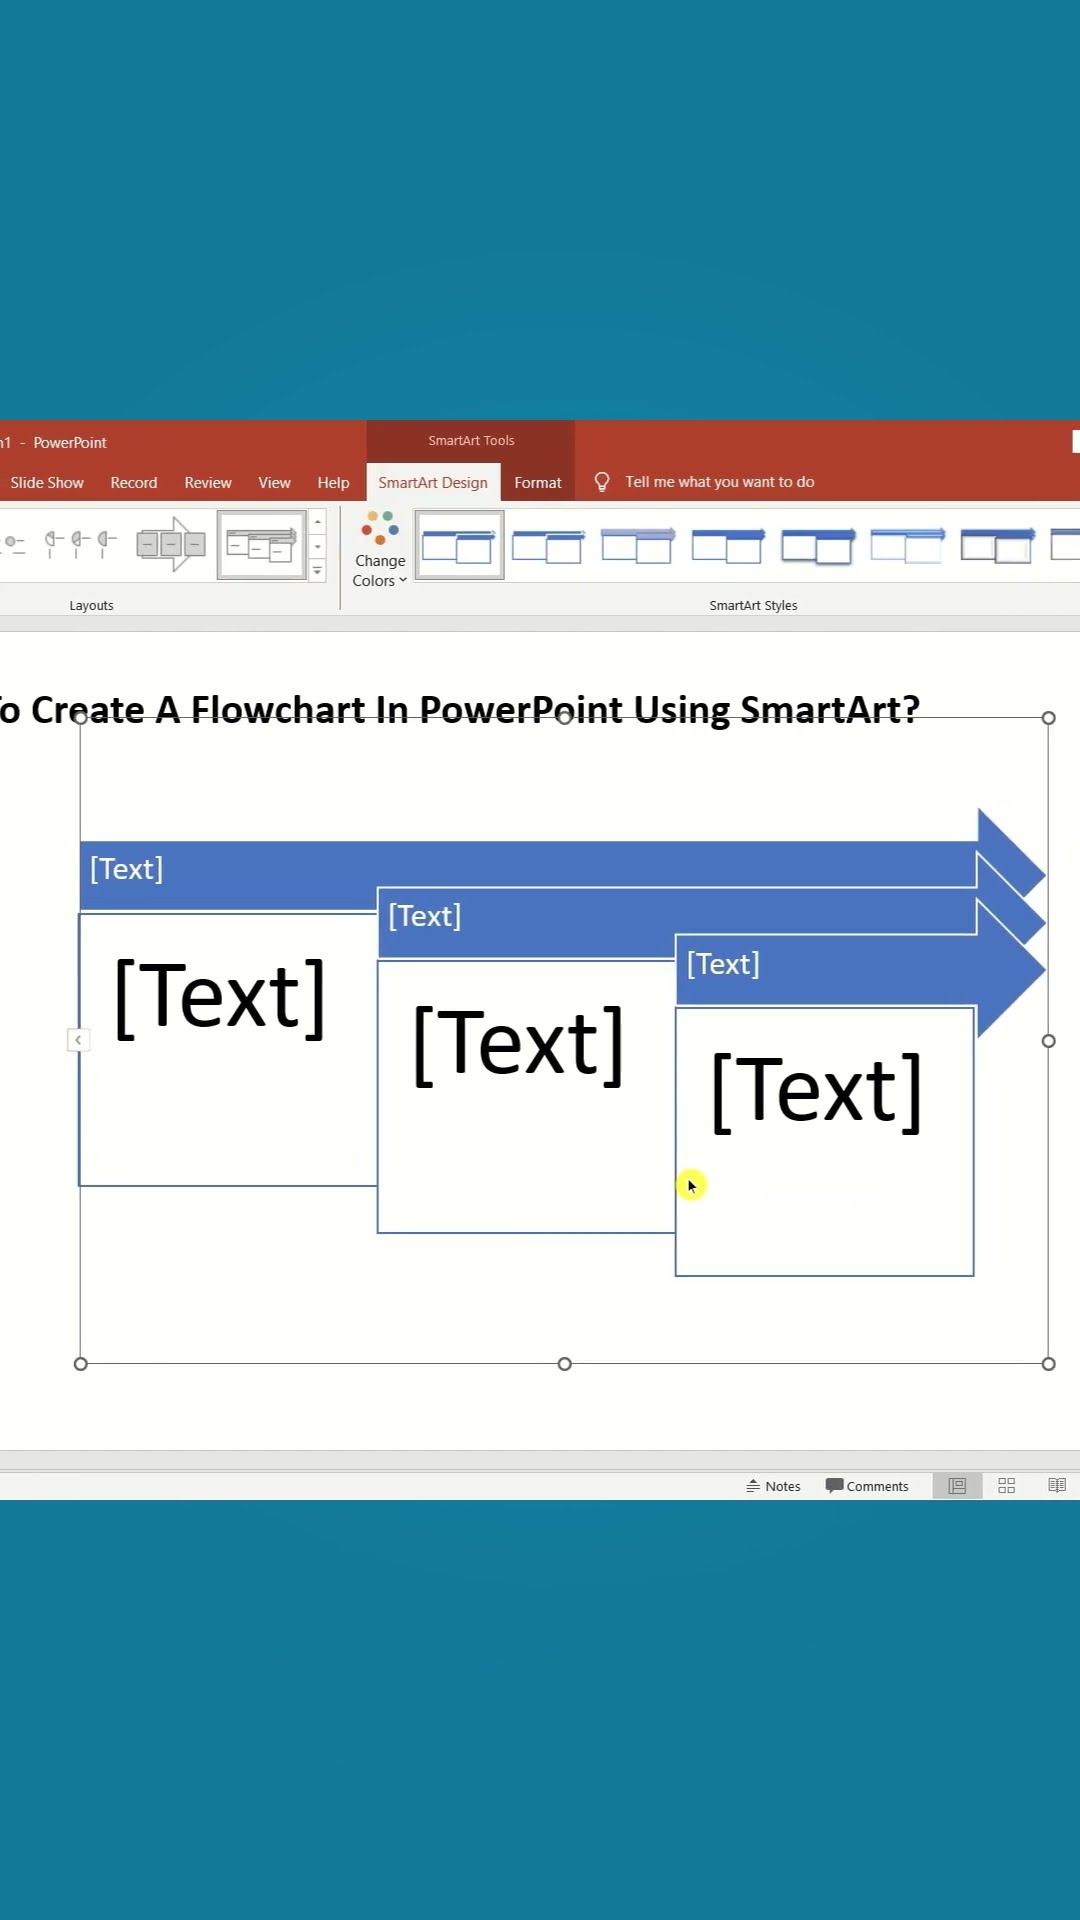The width and height of the screenshot is (1080, 1920).
Task: Click the SmartArt Styles group label
Action: pyautogui.click(x=753, y=605)
